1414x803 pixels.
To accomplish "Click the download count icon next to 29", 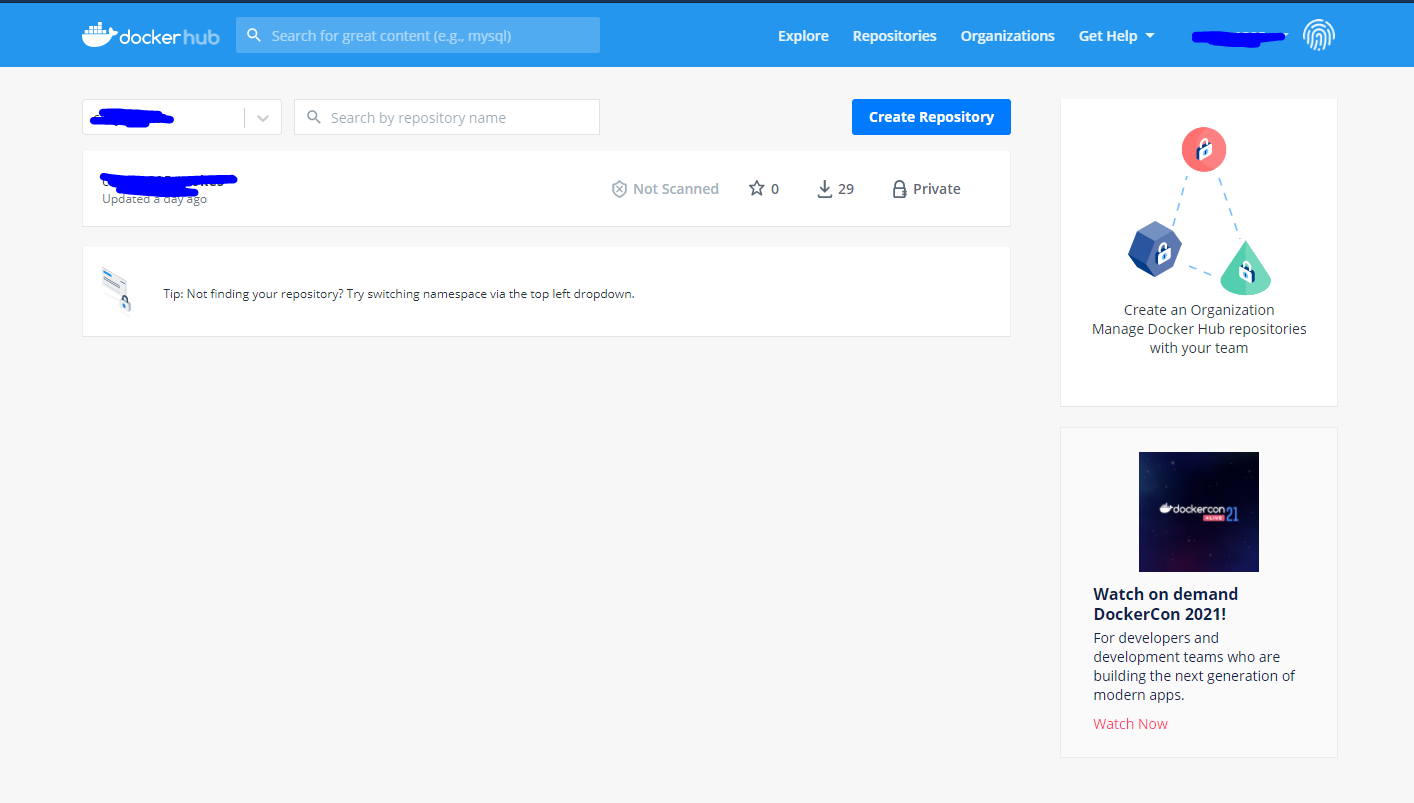I will coord(825,189).
